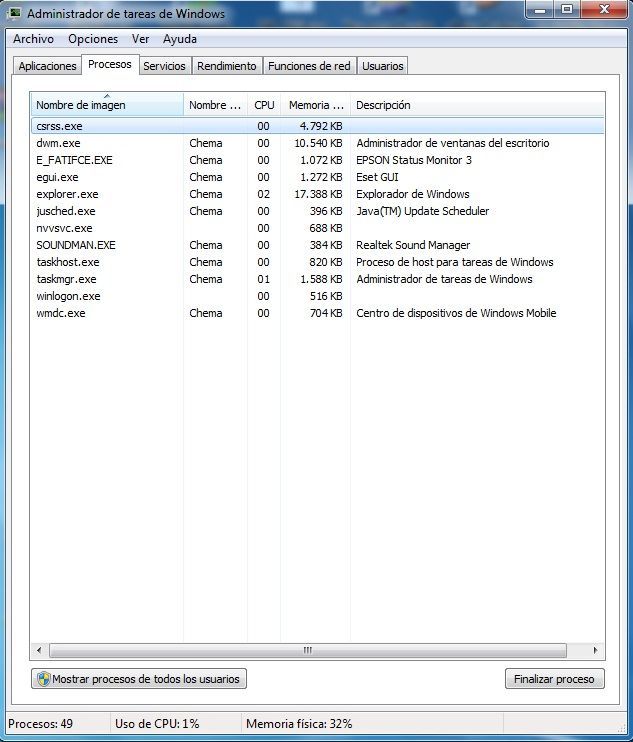This screenshot has width=633, height=742.
Task: Click Mostrar procesos de todos los usuarios
Action: pyautogui.click(x=139, y=679)
